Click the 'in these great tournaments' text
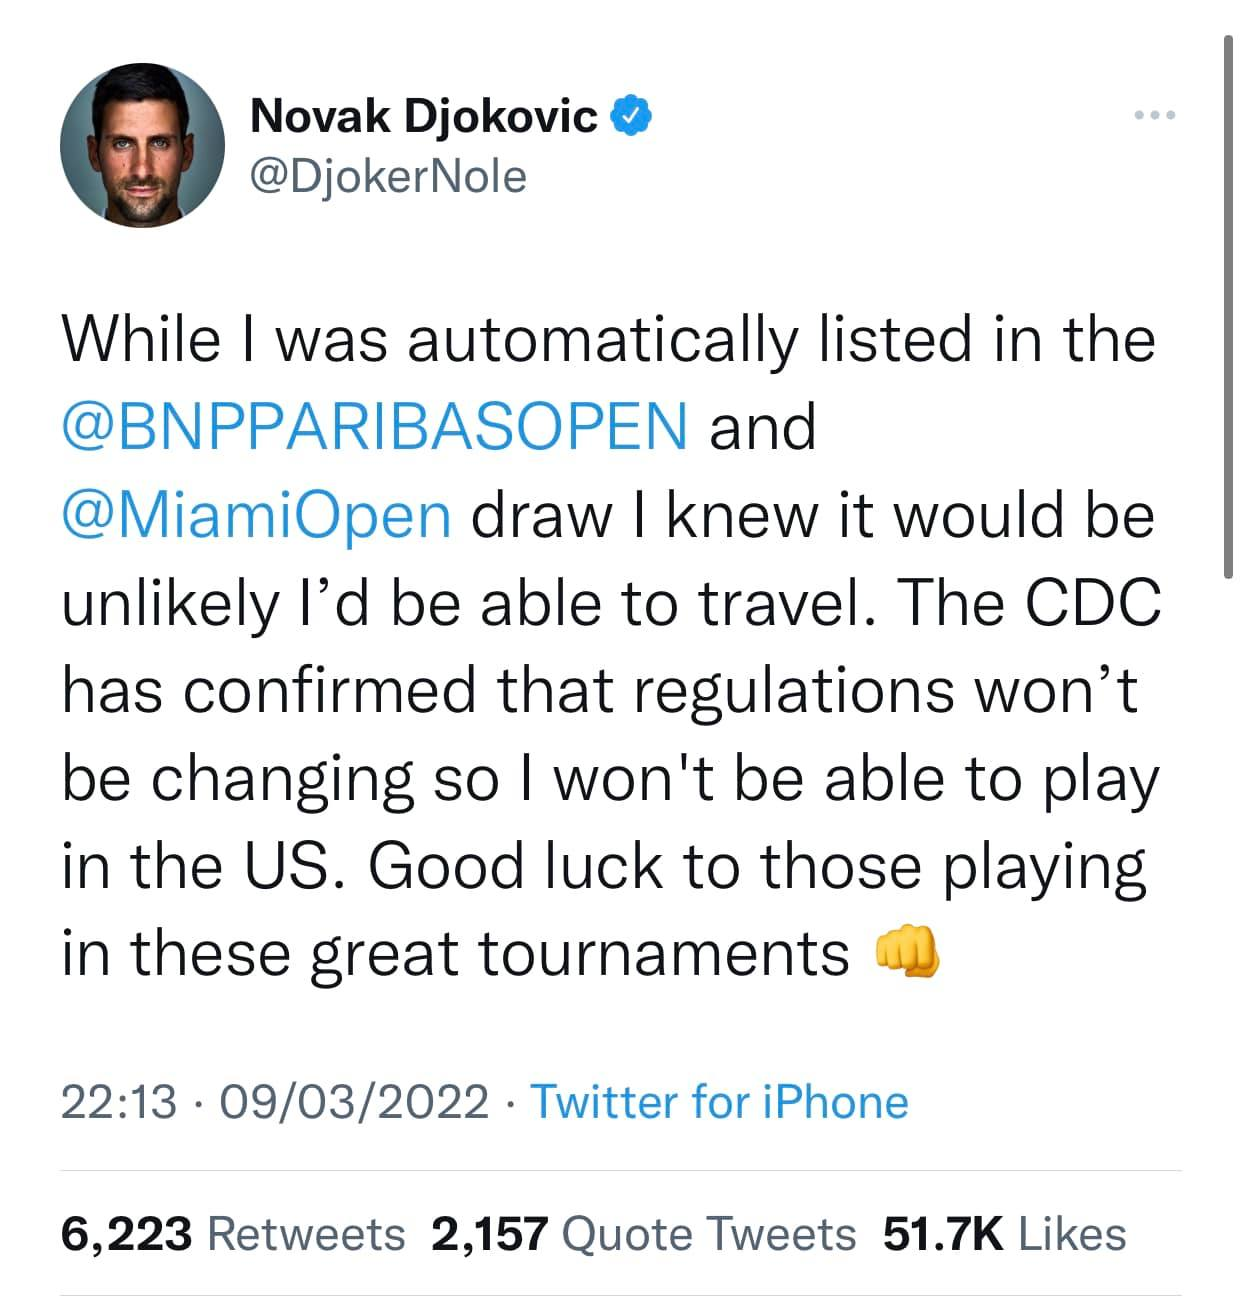Image resolution: width=1242 pixels, height=1300 pixels. pyautogui.click(x=455, y=953)
